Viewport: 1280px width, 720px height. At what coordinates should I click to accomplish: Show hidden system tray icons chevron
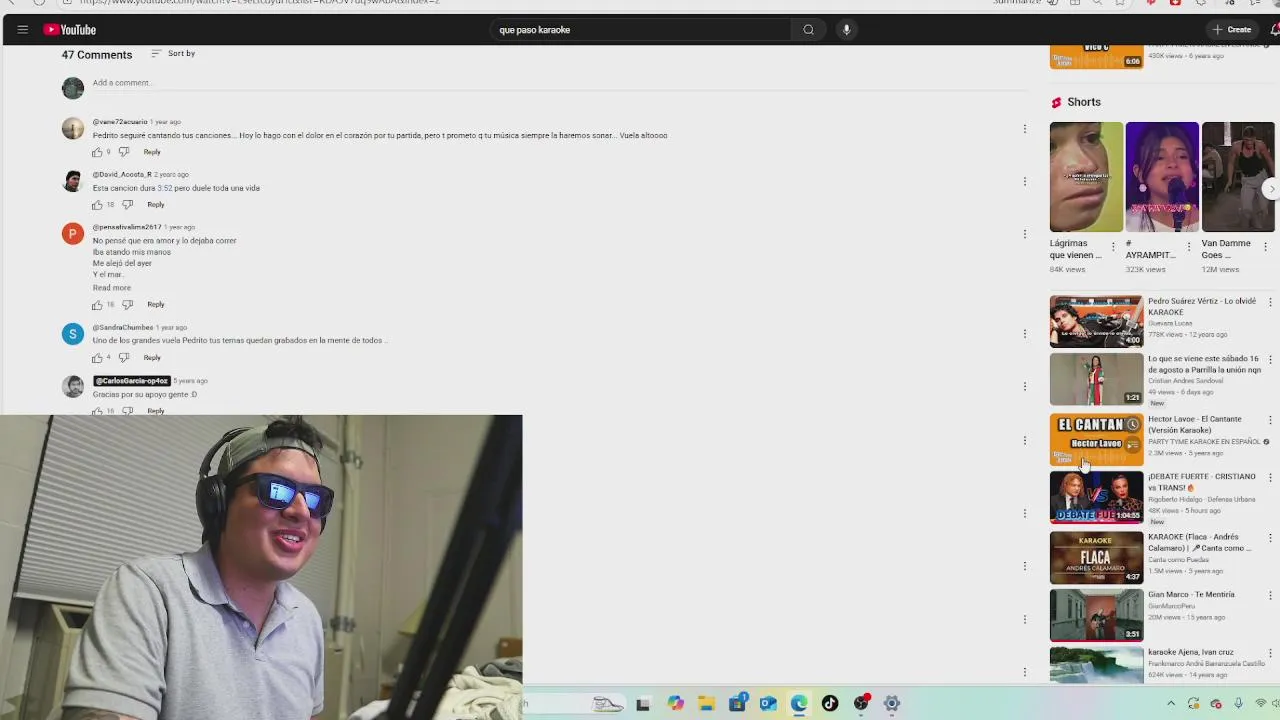point(1171,704)
